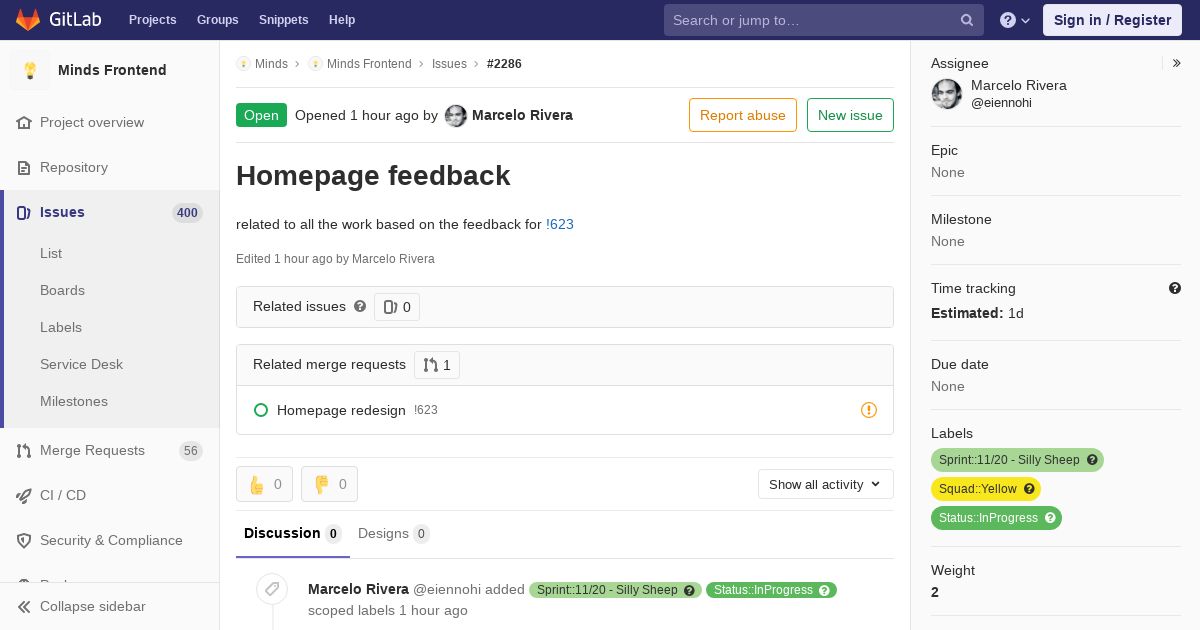Open the Service Desk page

tap(81, 365)
